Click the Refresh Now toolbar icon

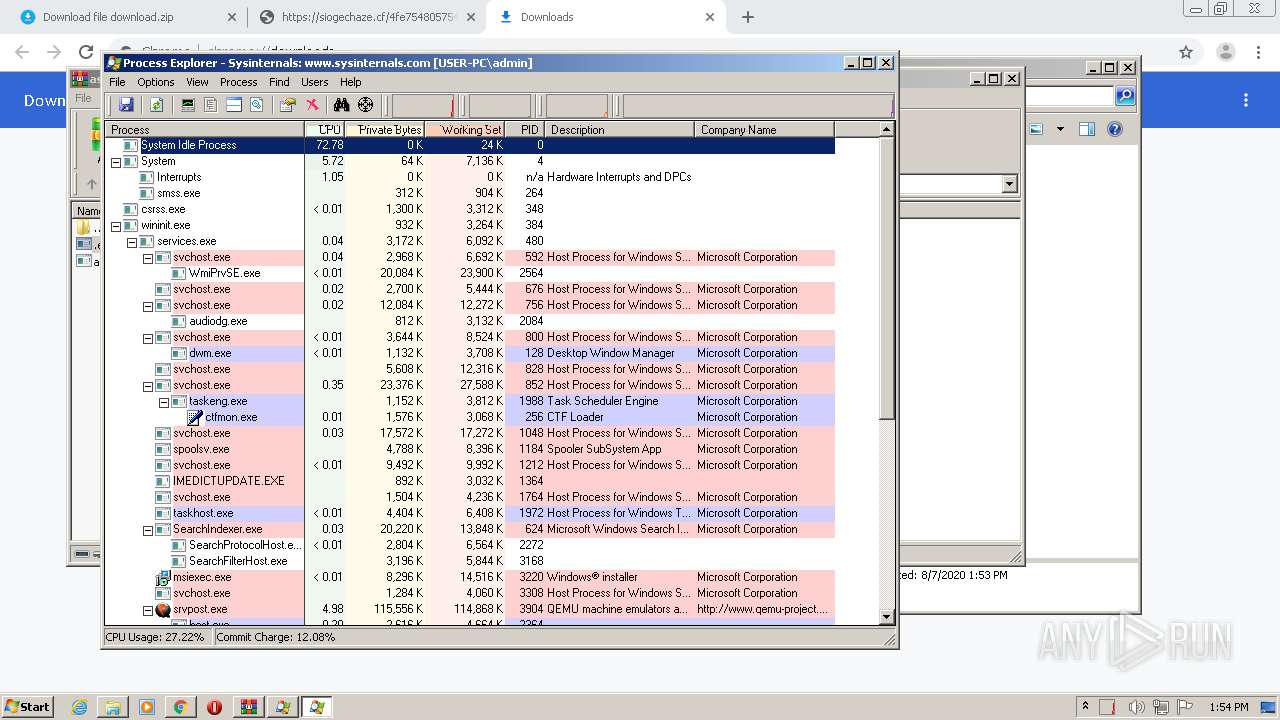[157, 105]
